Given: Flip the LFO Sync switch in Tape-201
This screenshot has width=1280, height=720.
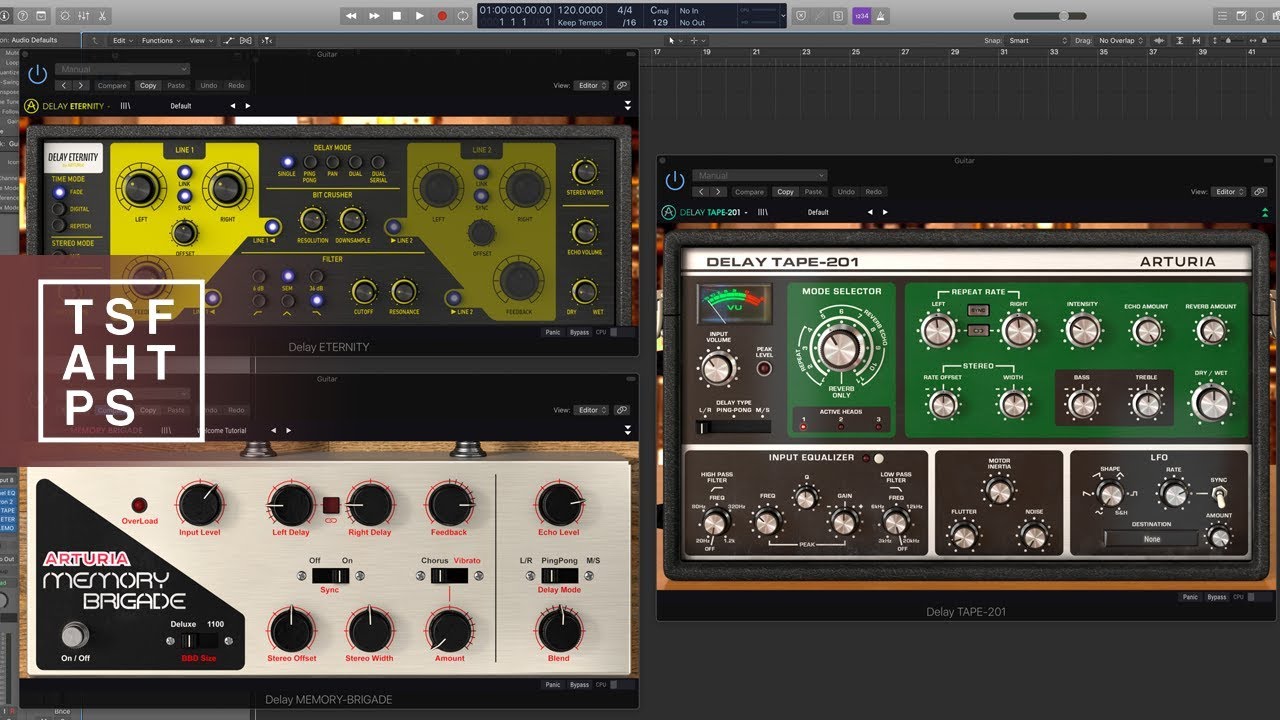Looking at the screenshot, I should tap(1219, 495).
